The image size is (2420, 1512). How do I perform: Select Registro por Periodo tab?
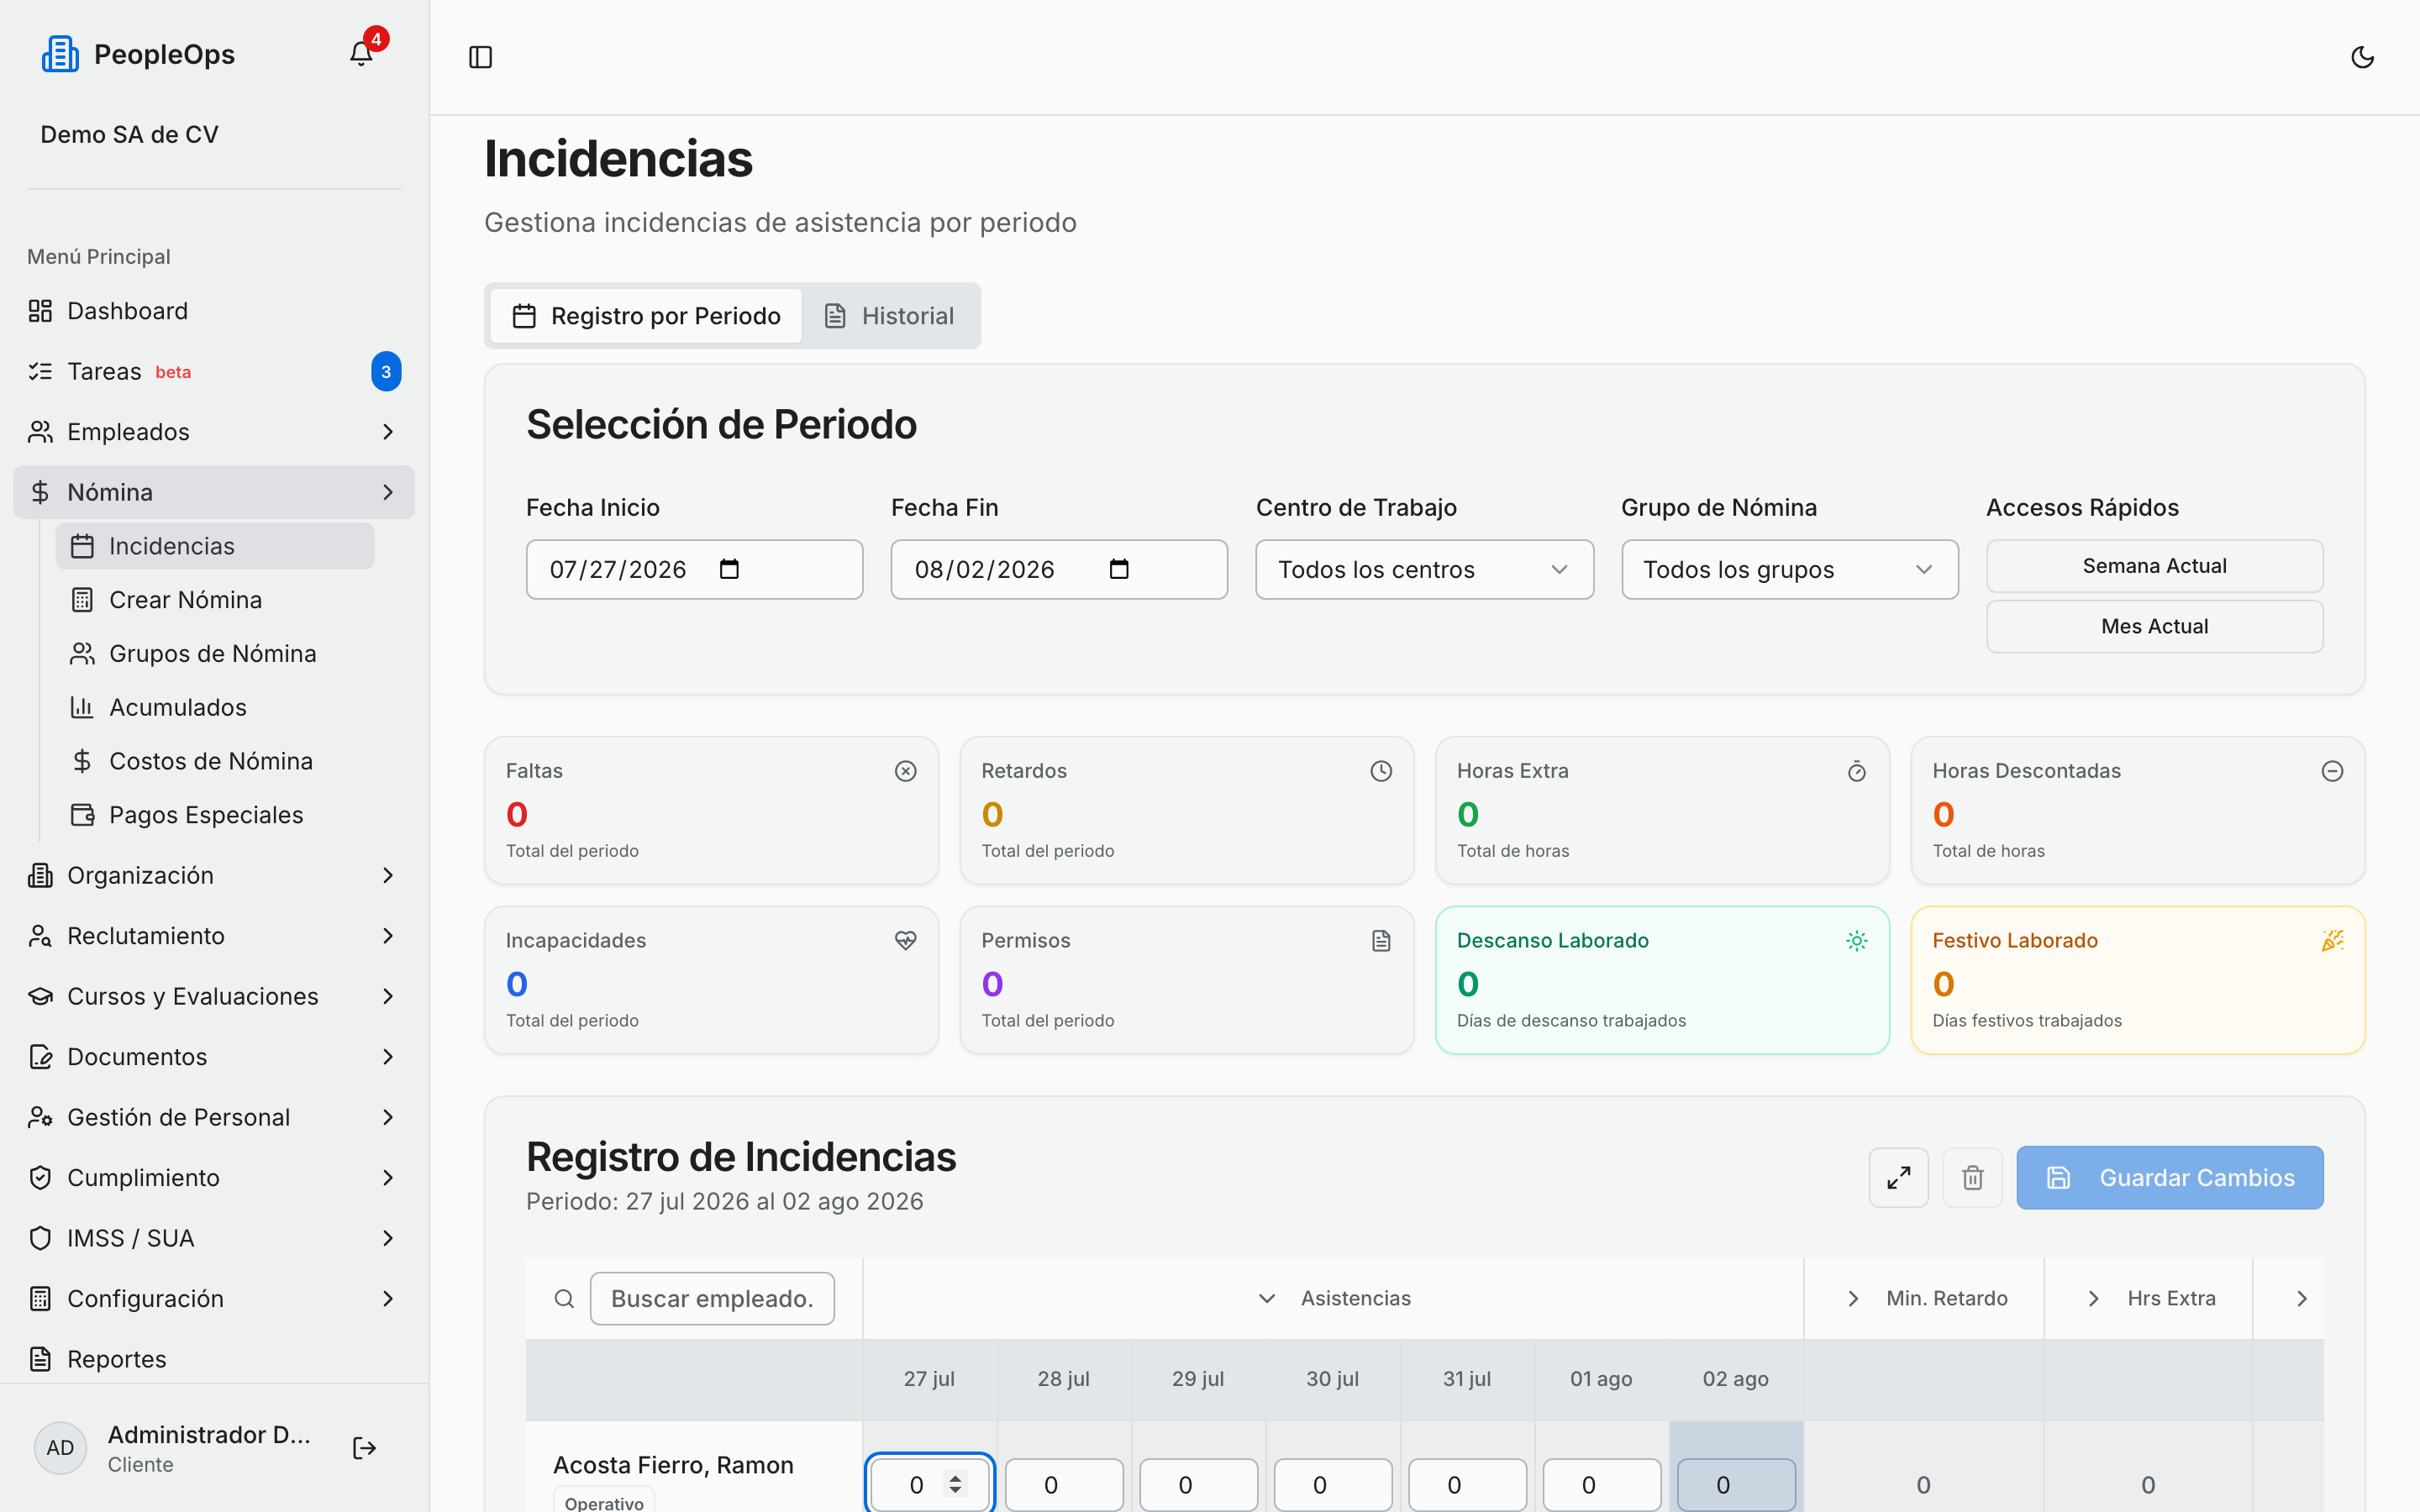646,316
